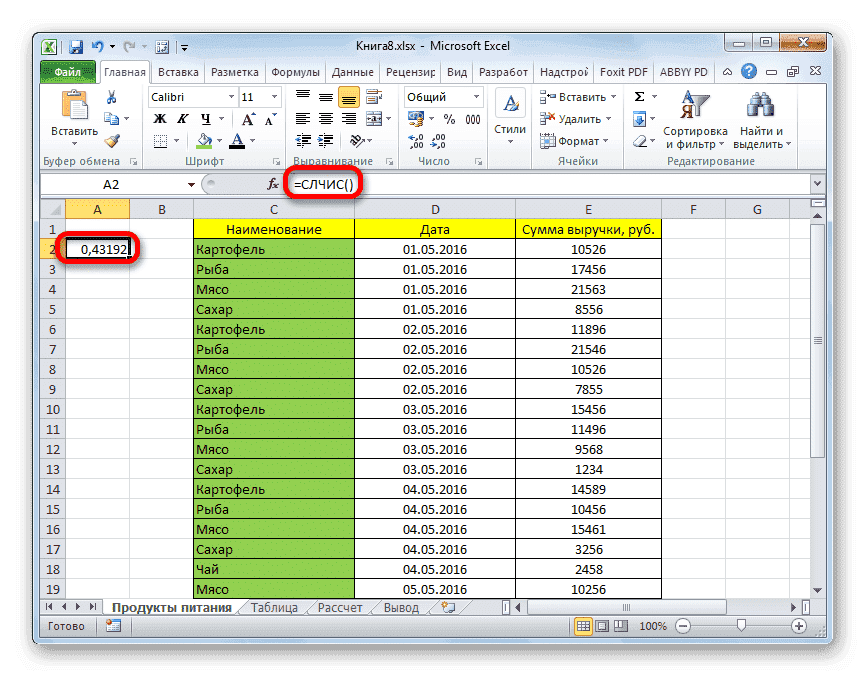
Task: Toggle italic formatting with the K icon
Action: click(x=182, y=118)
